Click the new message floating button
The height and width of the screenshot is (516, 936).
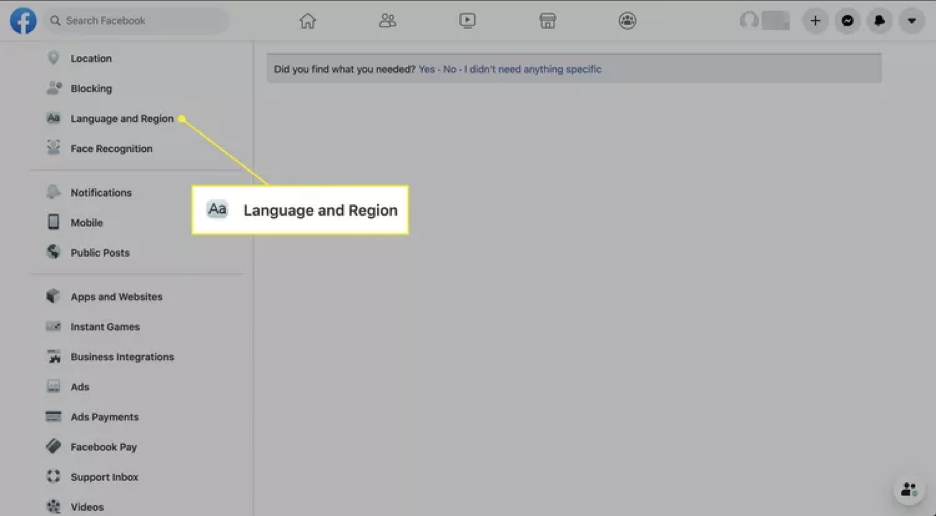[x=908, y=490]
